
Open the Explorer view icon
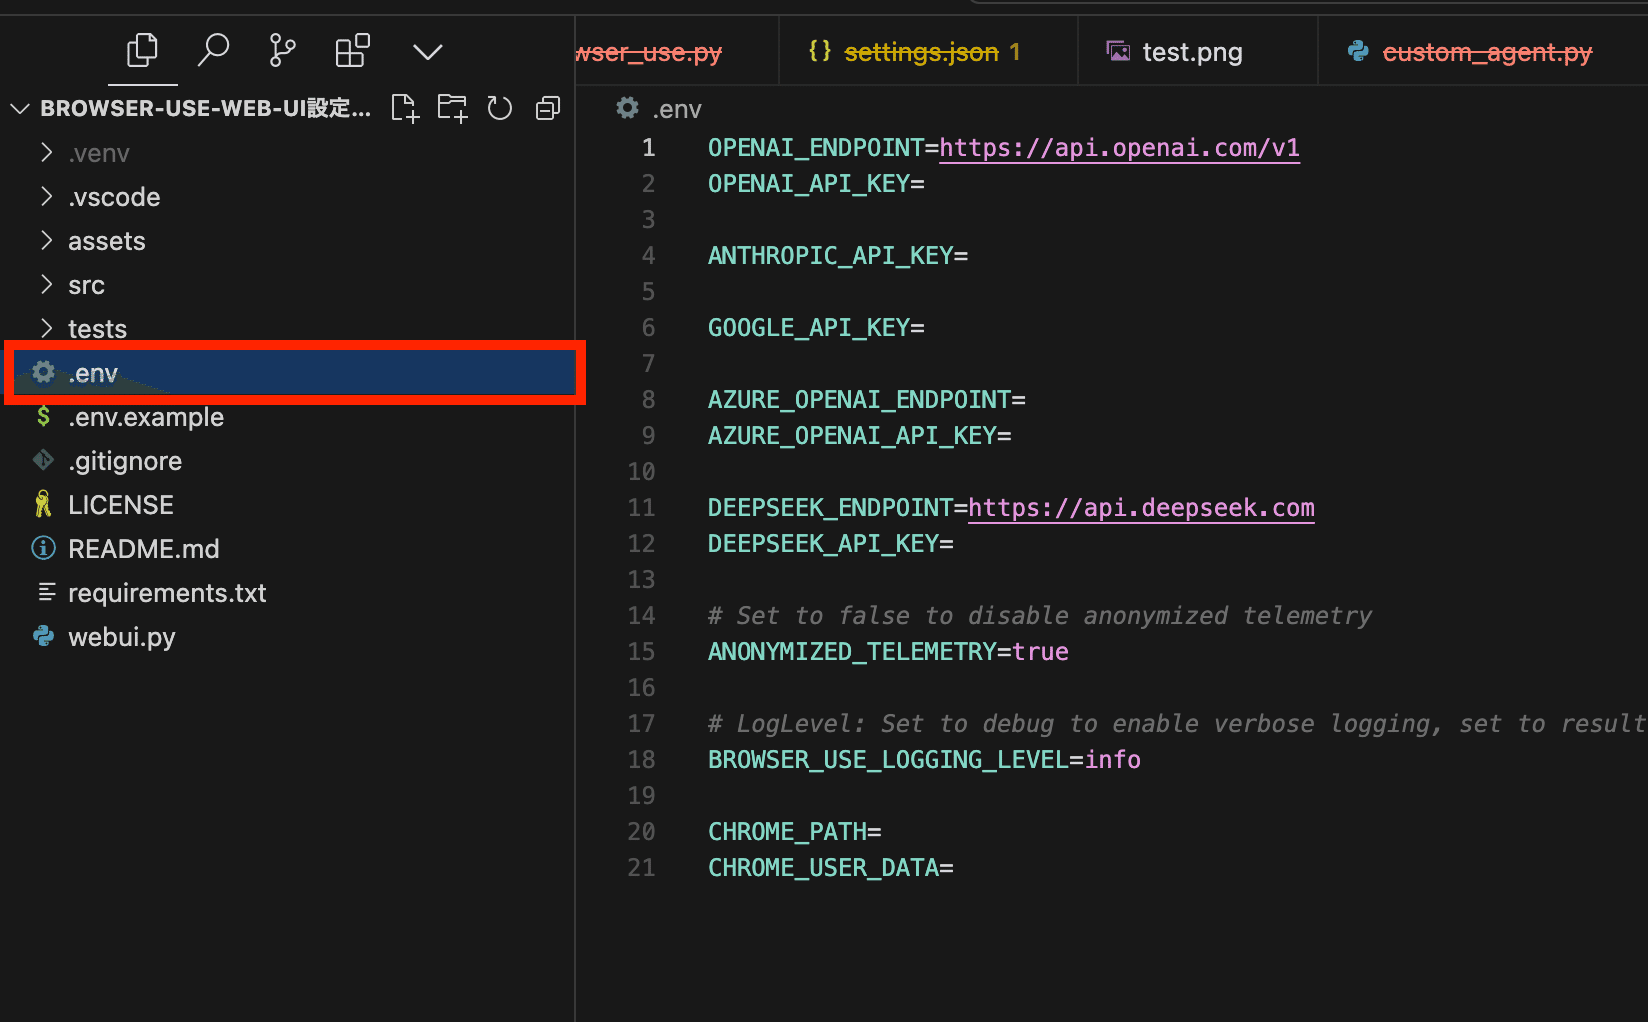click(x=142, y=50)
